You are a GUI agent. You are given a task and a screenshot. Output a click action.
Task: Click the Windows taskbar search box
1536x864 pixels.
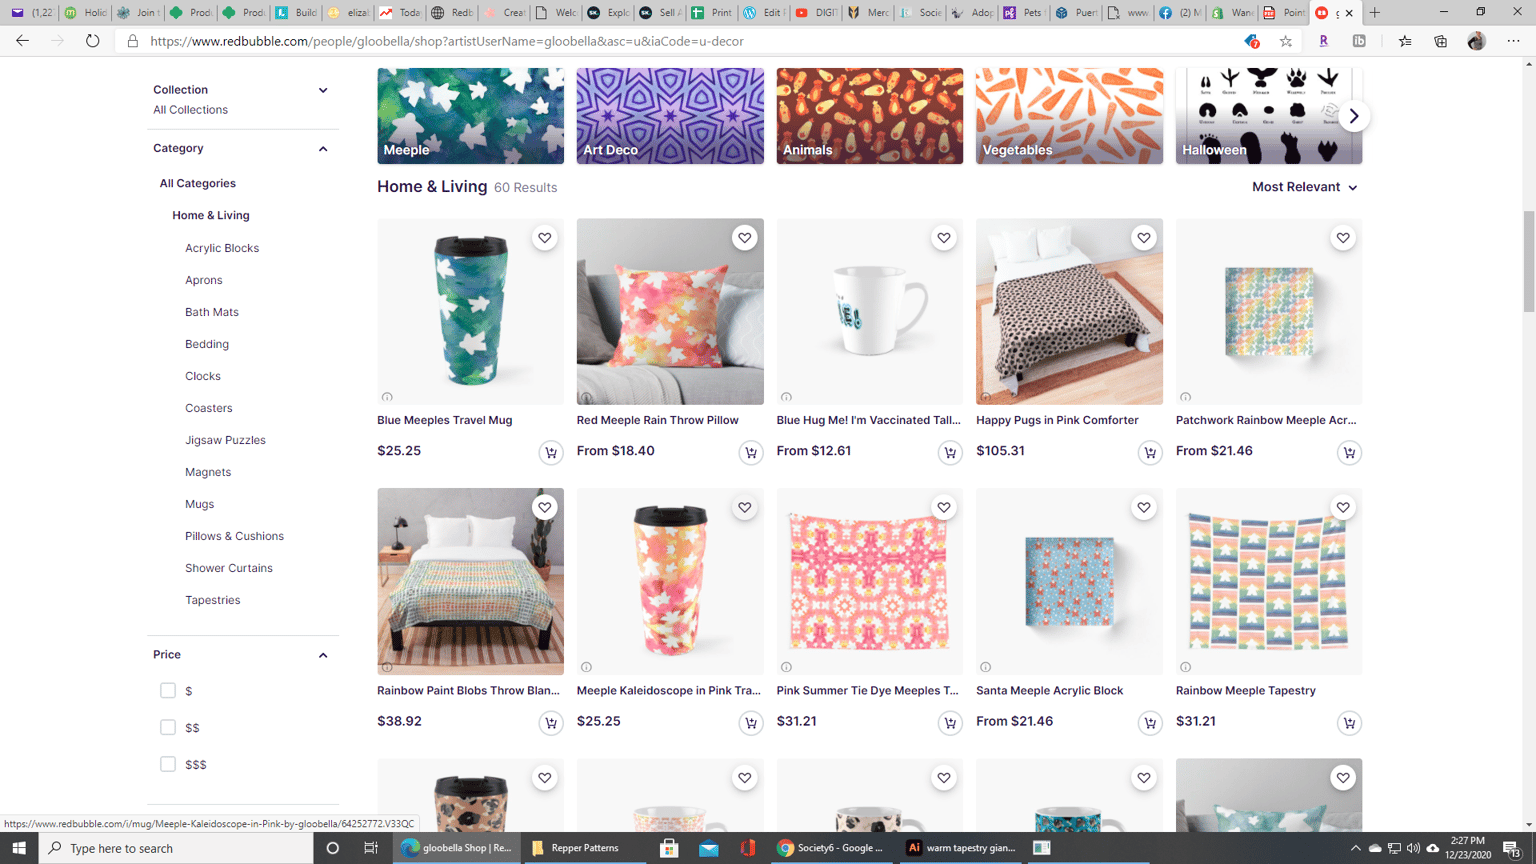[x=176, y=848]
